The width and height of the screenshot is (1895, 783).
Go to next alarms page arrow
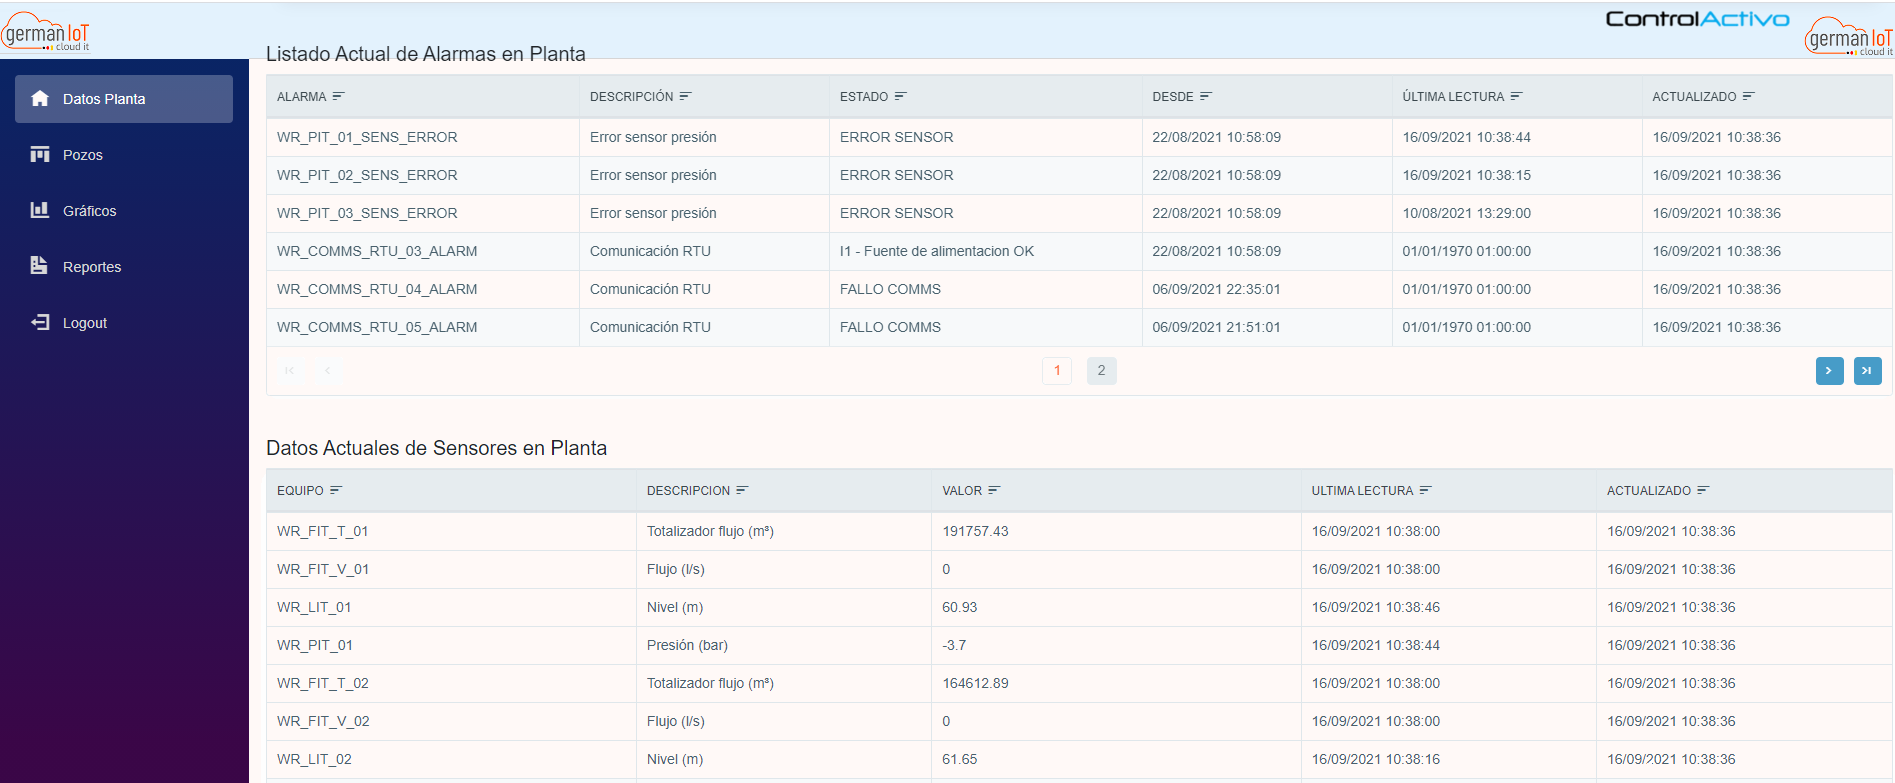point(1829,371)
